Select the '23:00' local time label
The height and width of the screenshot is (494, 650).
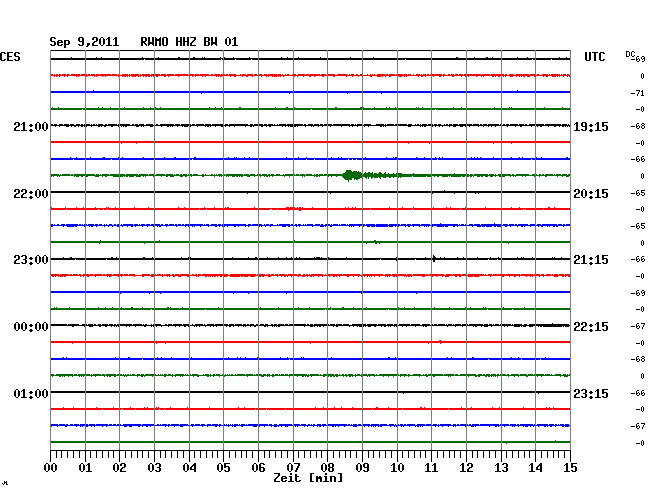pos(31,260)
